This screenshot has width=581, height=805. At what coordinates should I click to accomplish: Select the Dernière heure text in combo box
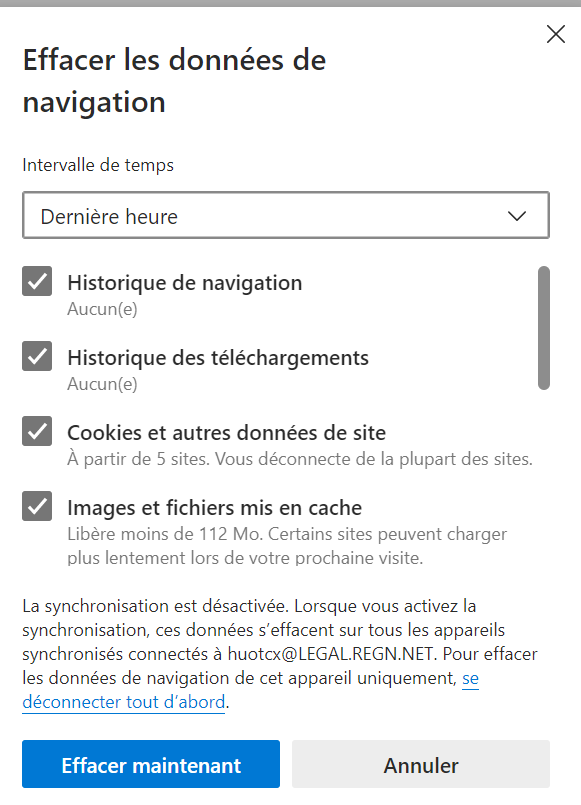pyautogui.click(x=109, y=217)
